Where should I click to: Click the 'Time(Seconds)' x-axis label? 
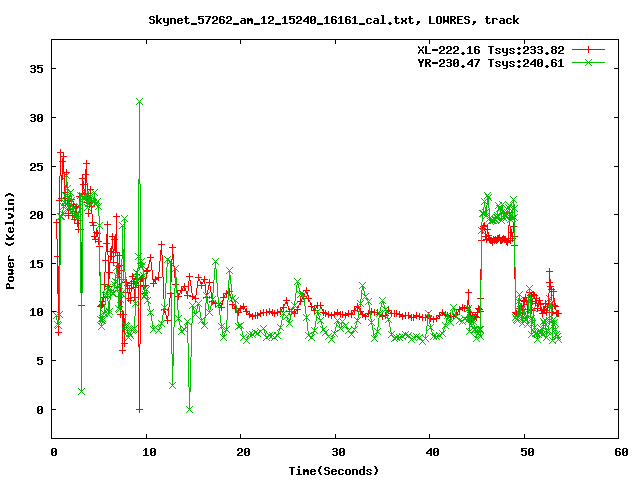pos(334,471)
